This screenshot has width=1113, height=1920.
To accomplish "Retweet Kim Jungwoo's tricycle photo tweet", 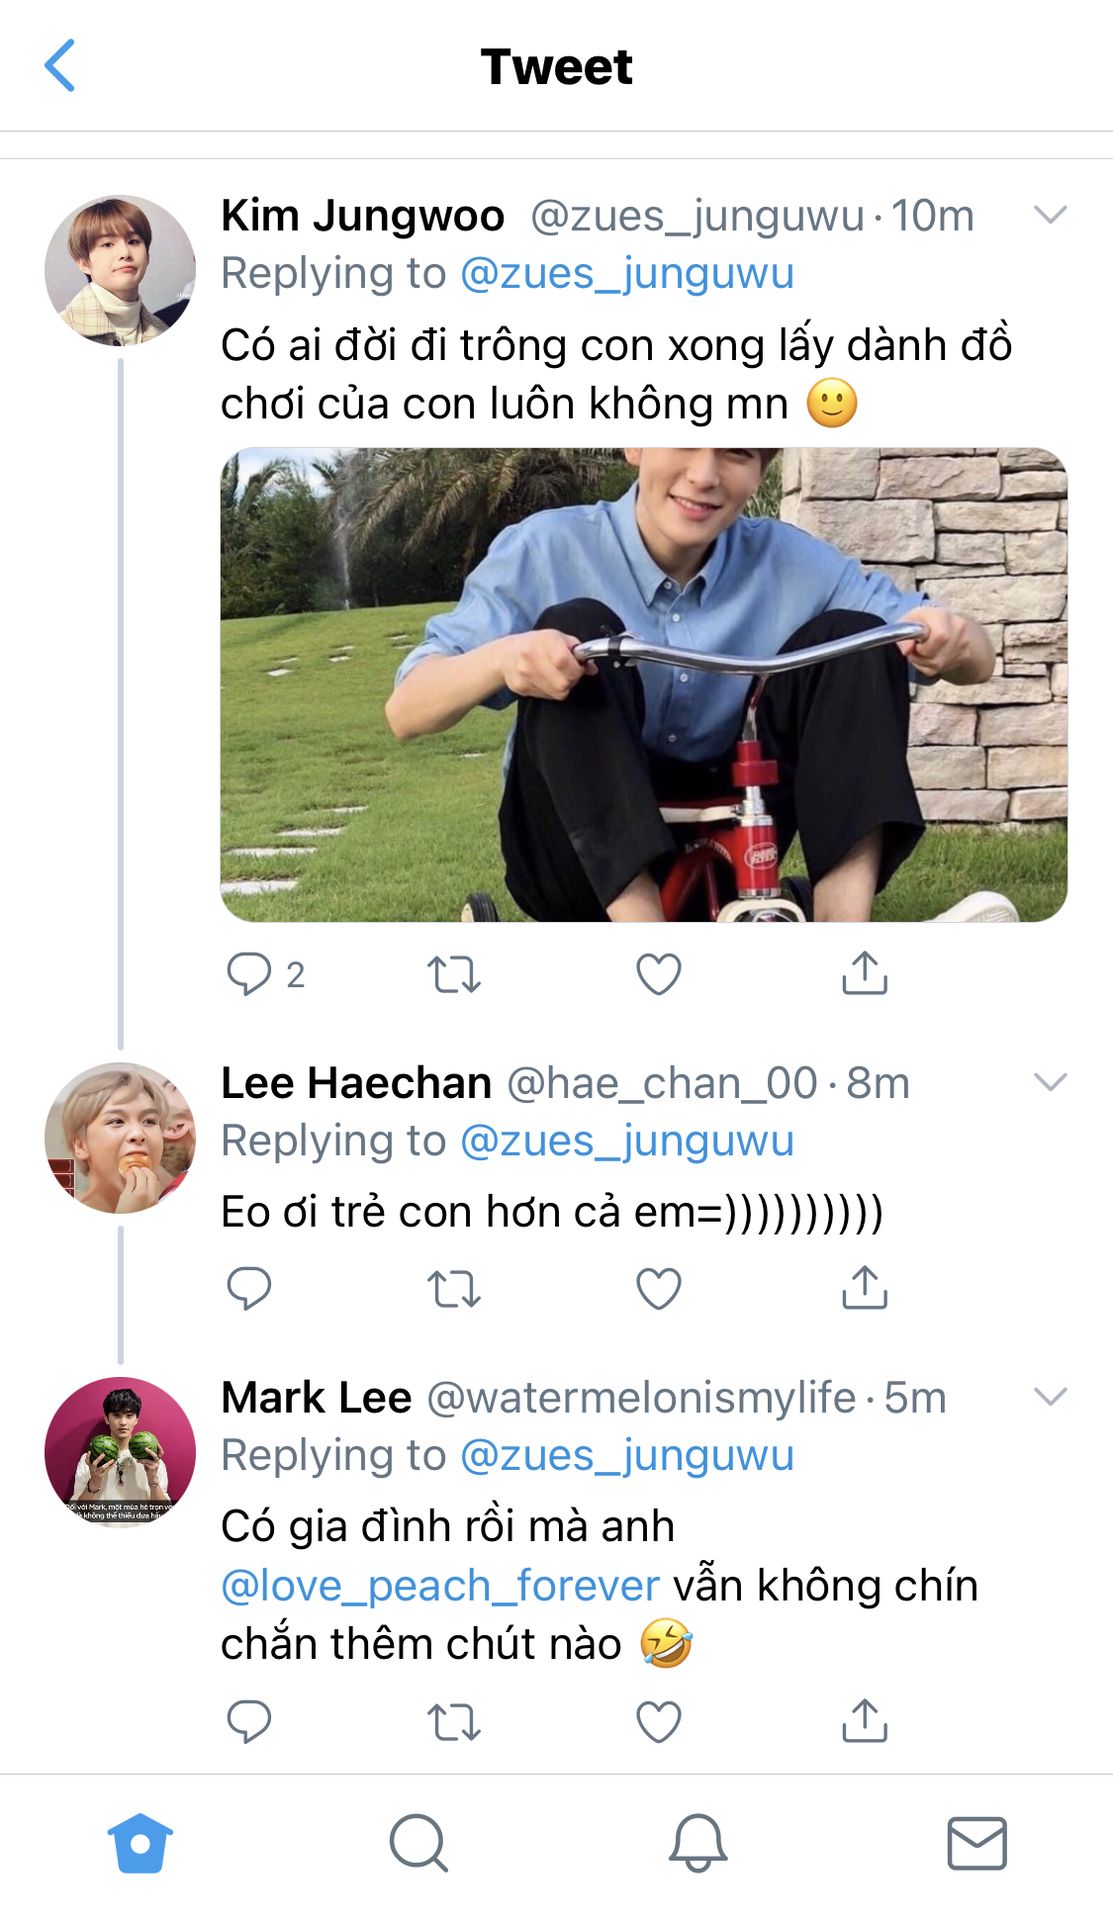I will coord(454,974).
